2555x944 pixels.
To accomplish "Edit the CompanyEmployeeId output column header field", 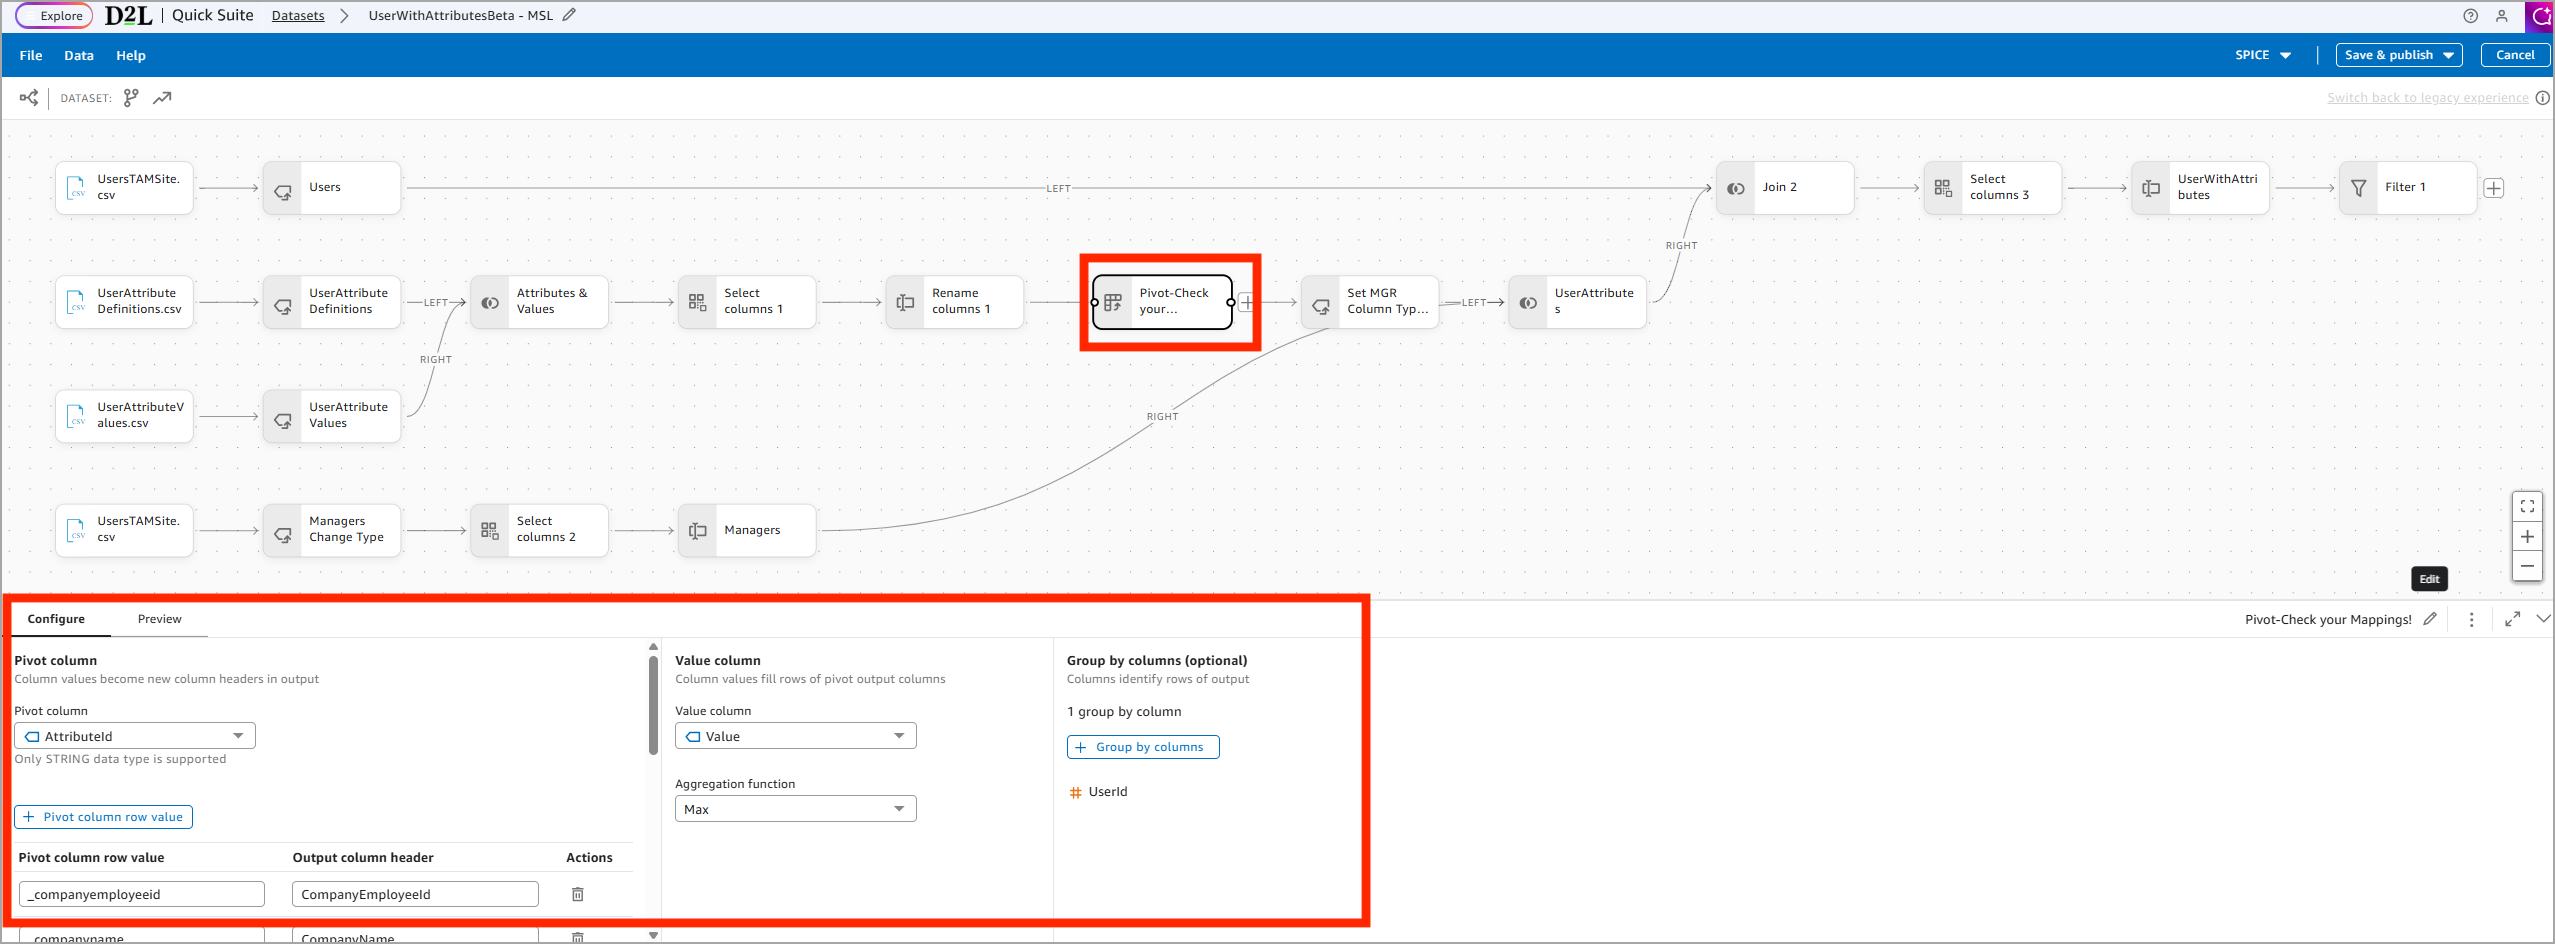I will tap(414, 893).
